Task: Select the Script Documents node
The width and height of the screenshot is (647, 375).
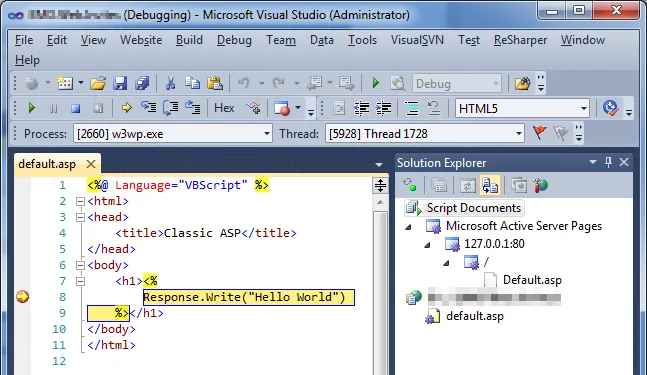Action: pyautogui.click(x=465, y=208)
